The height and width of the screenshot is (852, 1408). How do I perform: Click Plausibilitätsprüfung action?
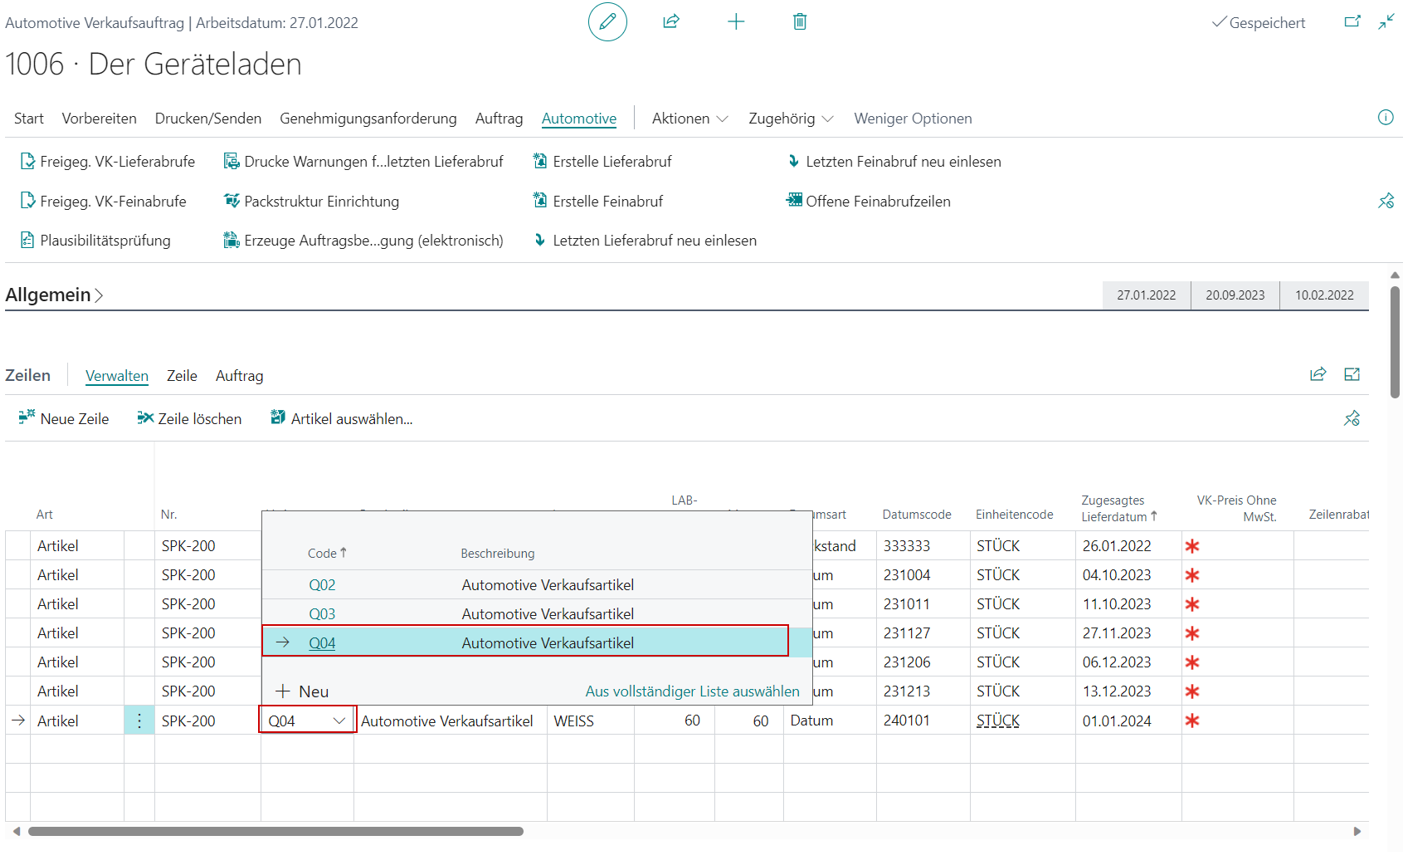(x=105, y=240)
